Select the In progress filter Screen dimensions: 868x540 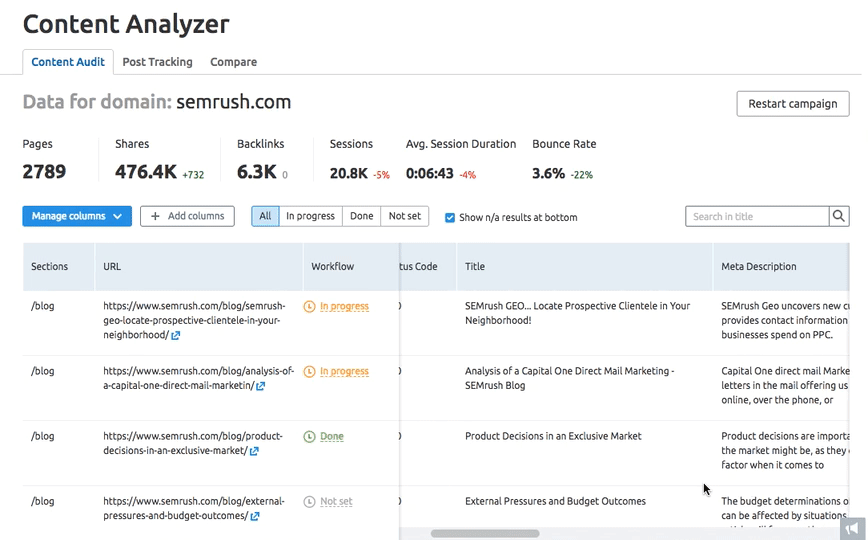point(310,216)
